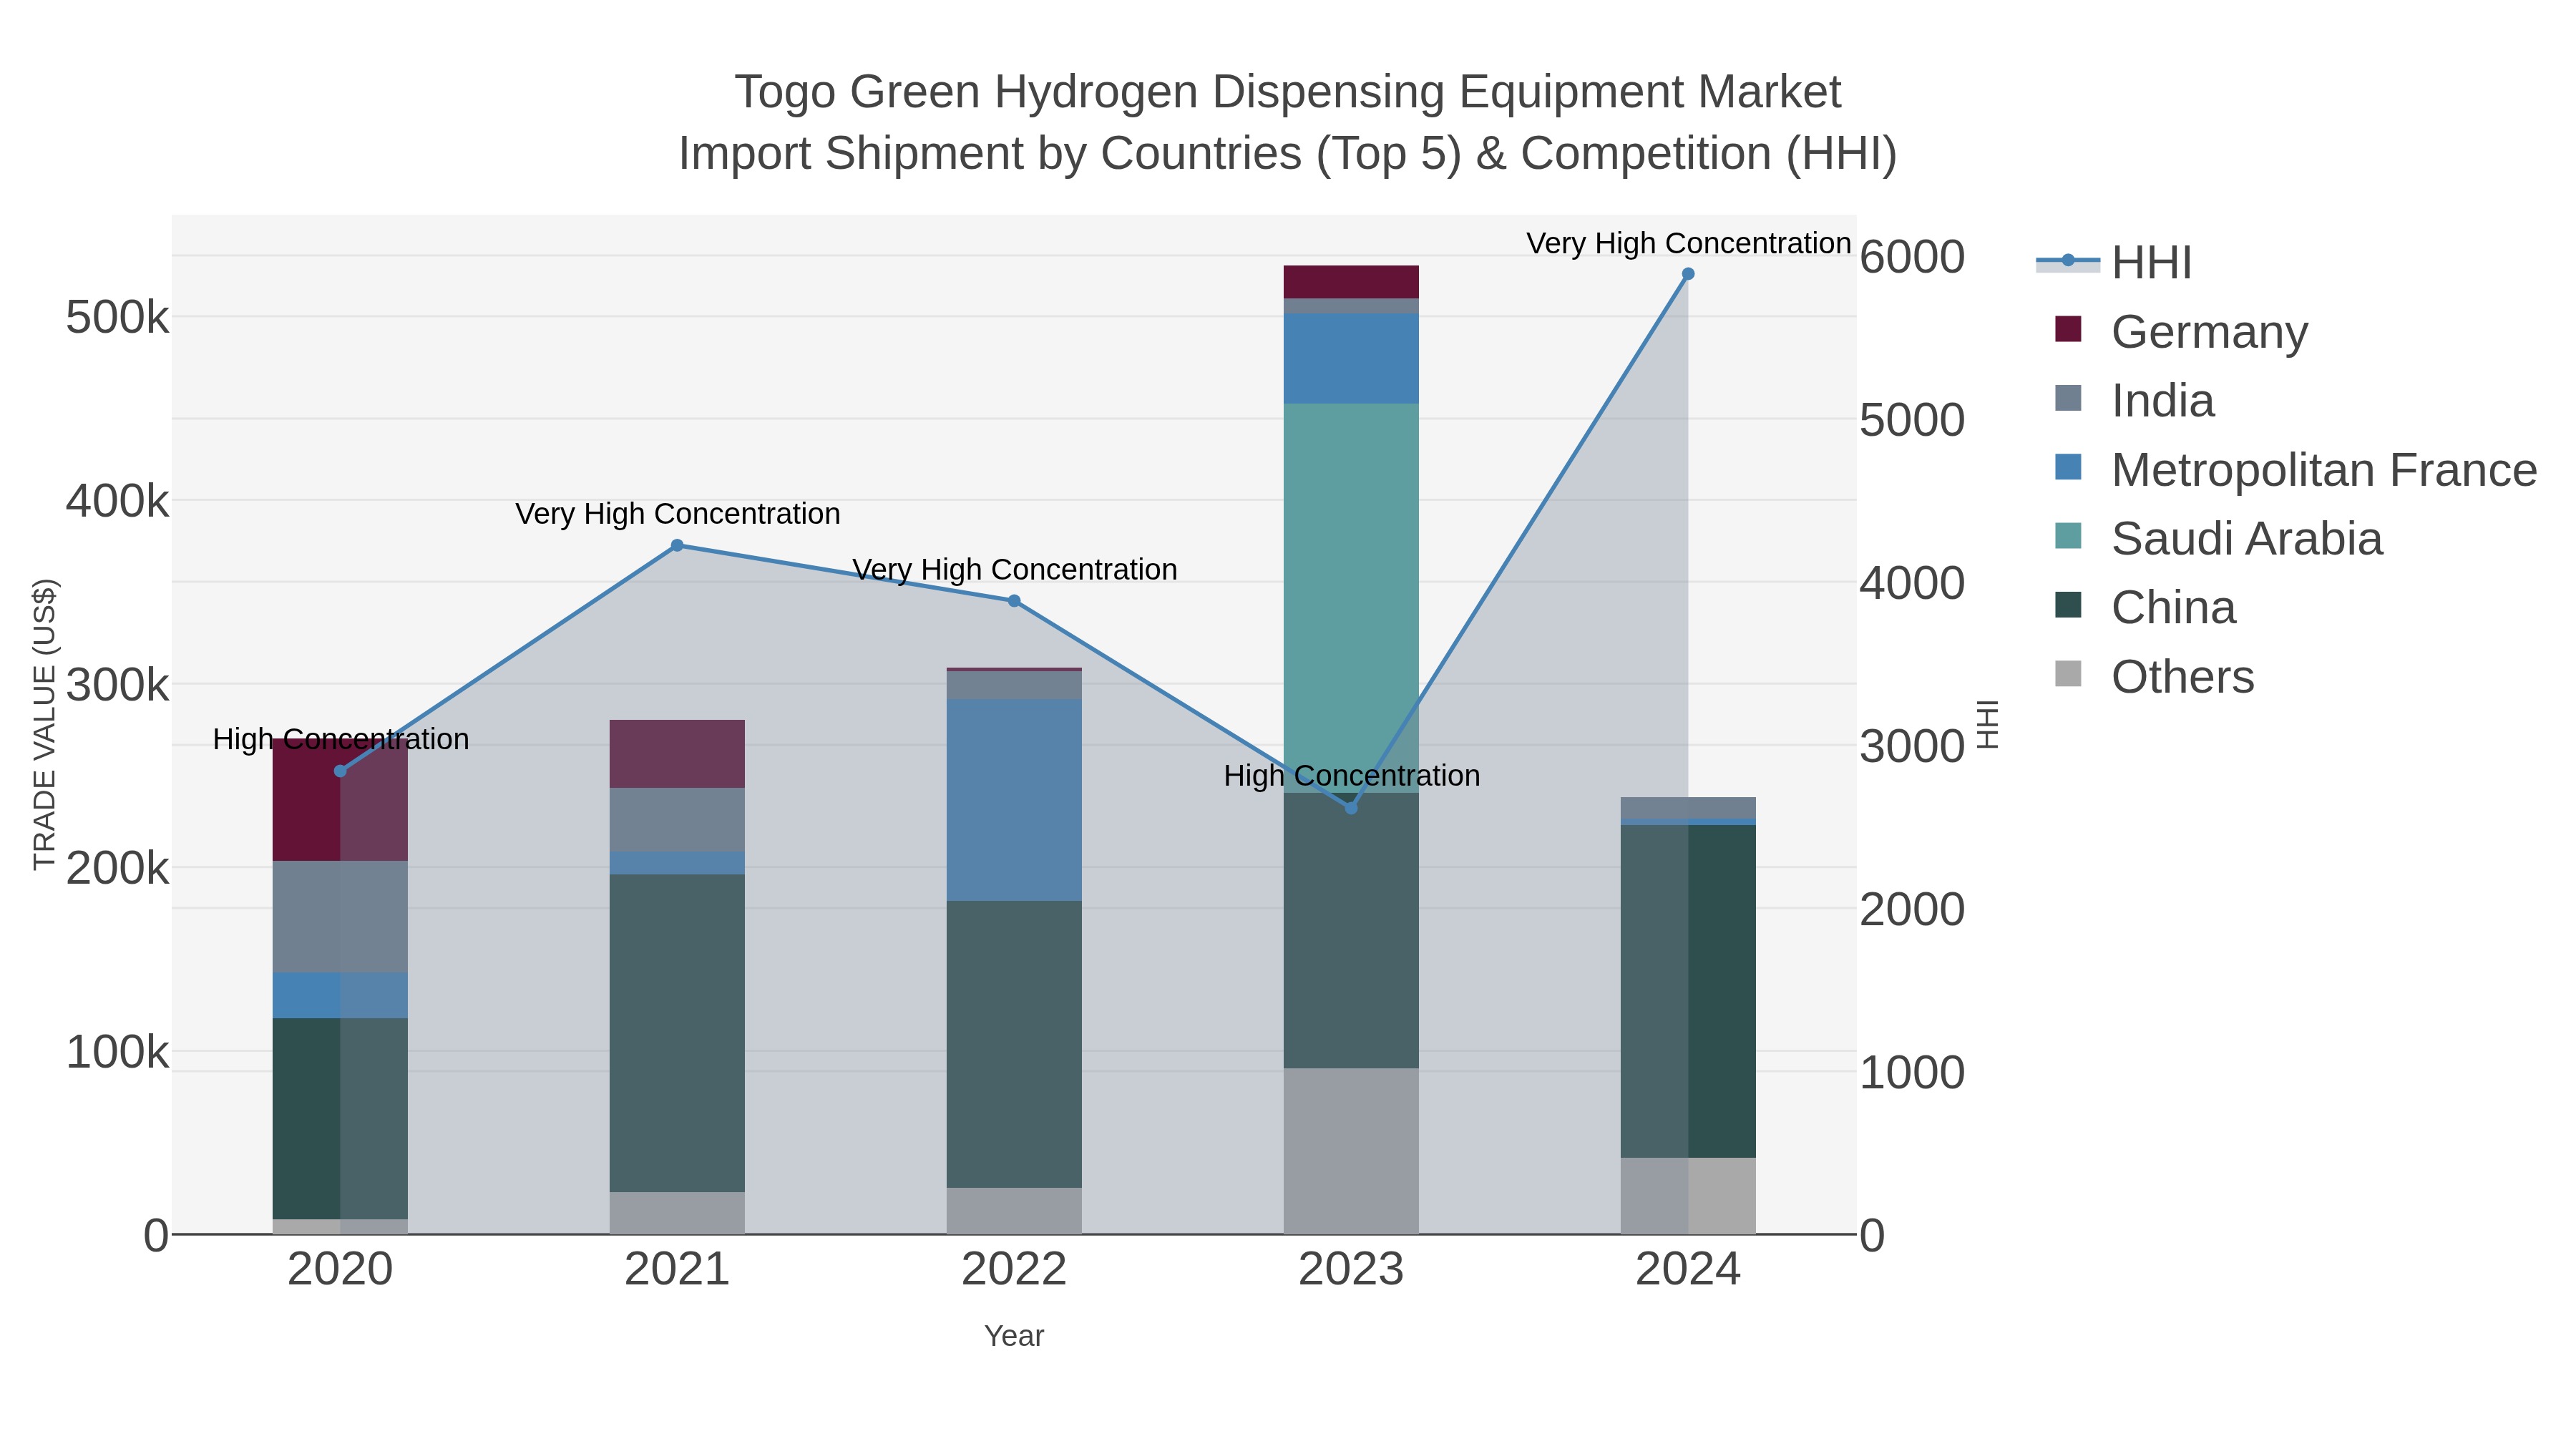Click the 2000 HHI axis tick label

click(1912, 909)
